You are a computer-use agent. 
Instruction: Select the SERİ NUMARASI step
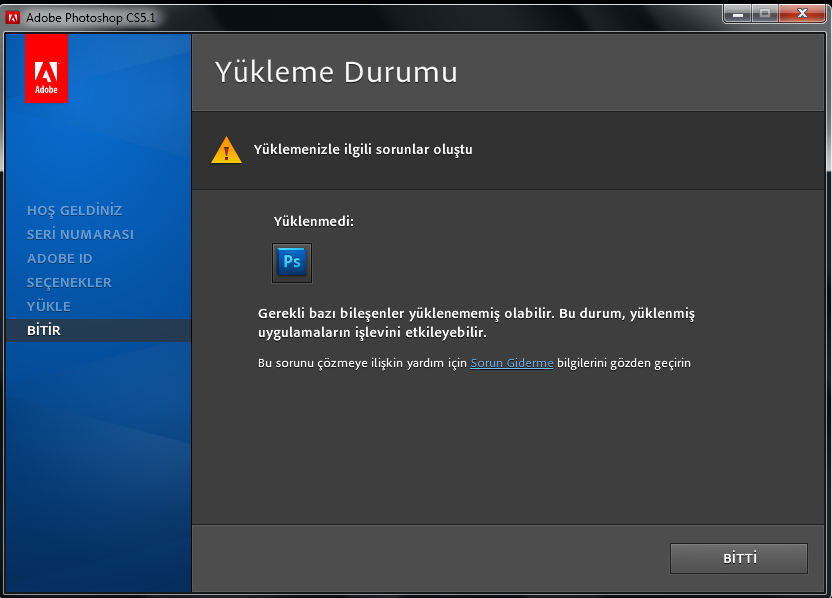pyautogui.click(x=80, y=235)
